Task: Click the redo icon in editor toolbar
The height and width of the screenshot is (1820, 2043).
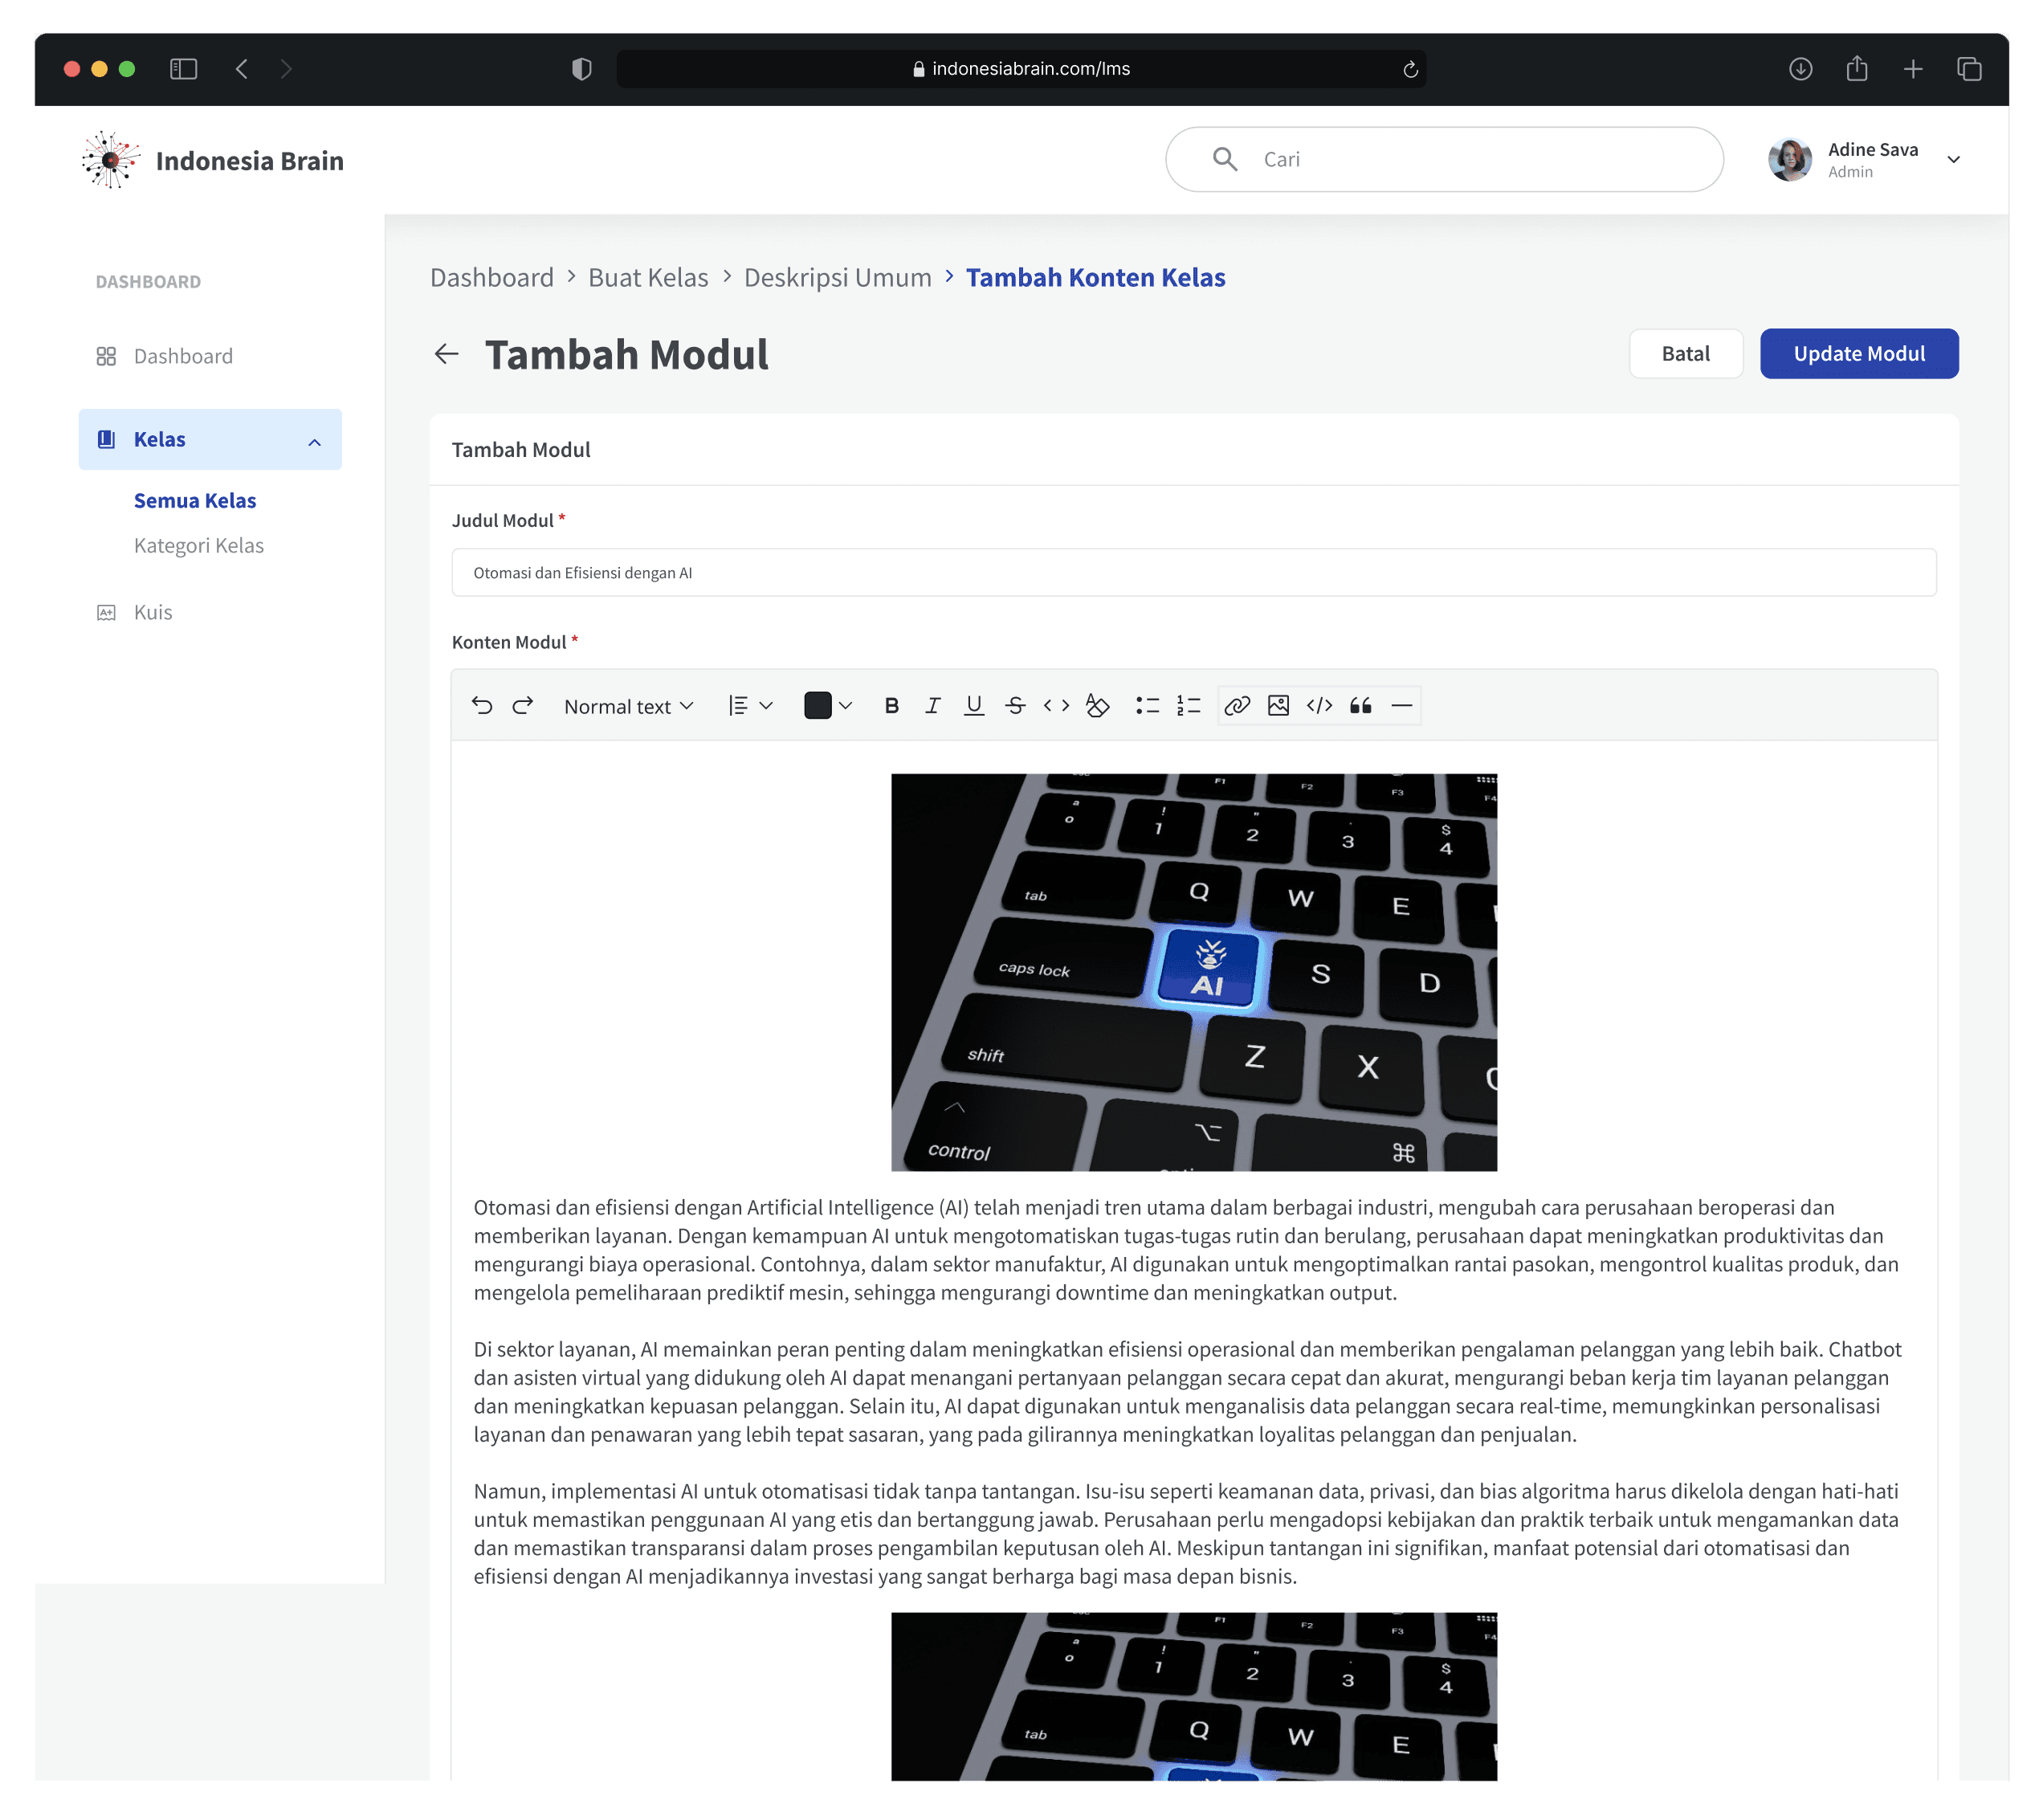Action: click(x=523, y=706)
